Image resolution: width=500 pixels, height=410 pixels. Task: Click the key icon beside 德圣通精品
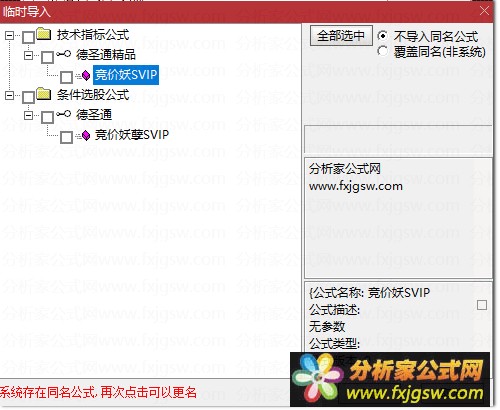point(63,54)
